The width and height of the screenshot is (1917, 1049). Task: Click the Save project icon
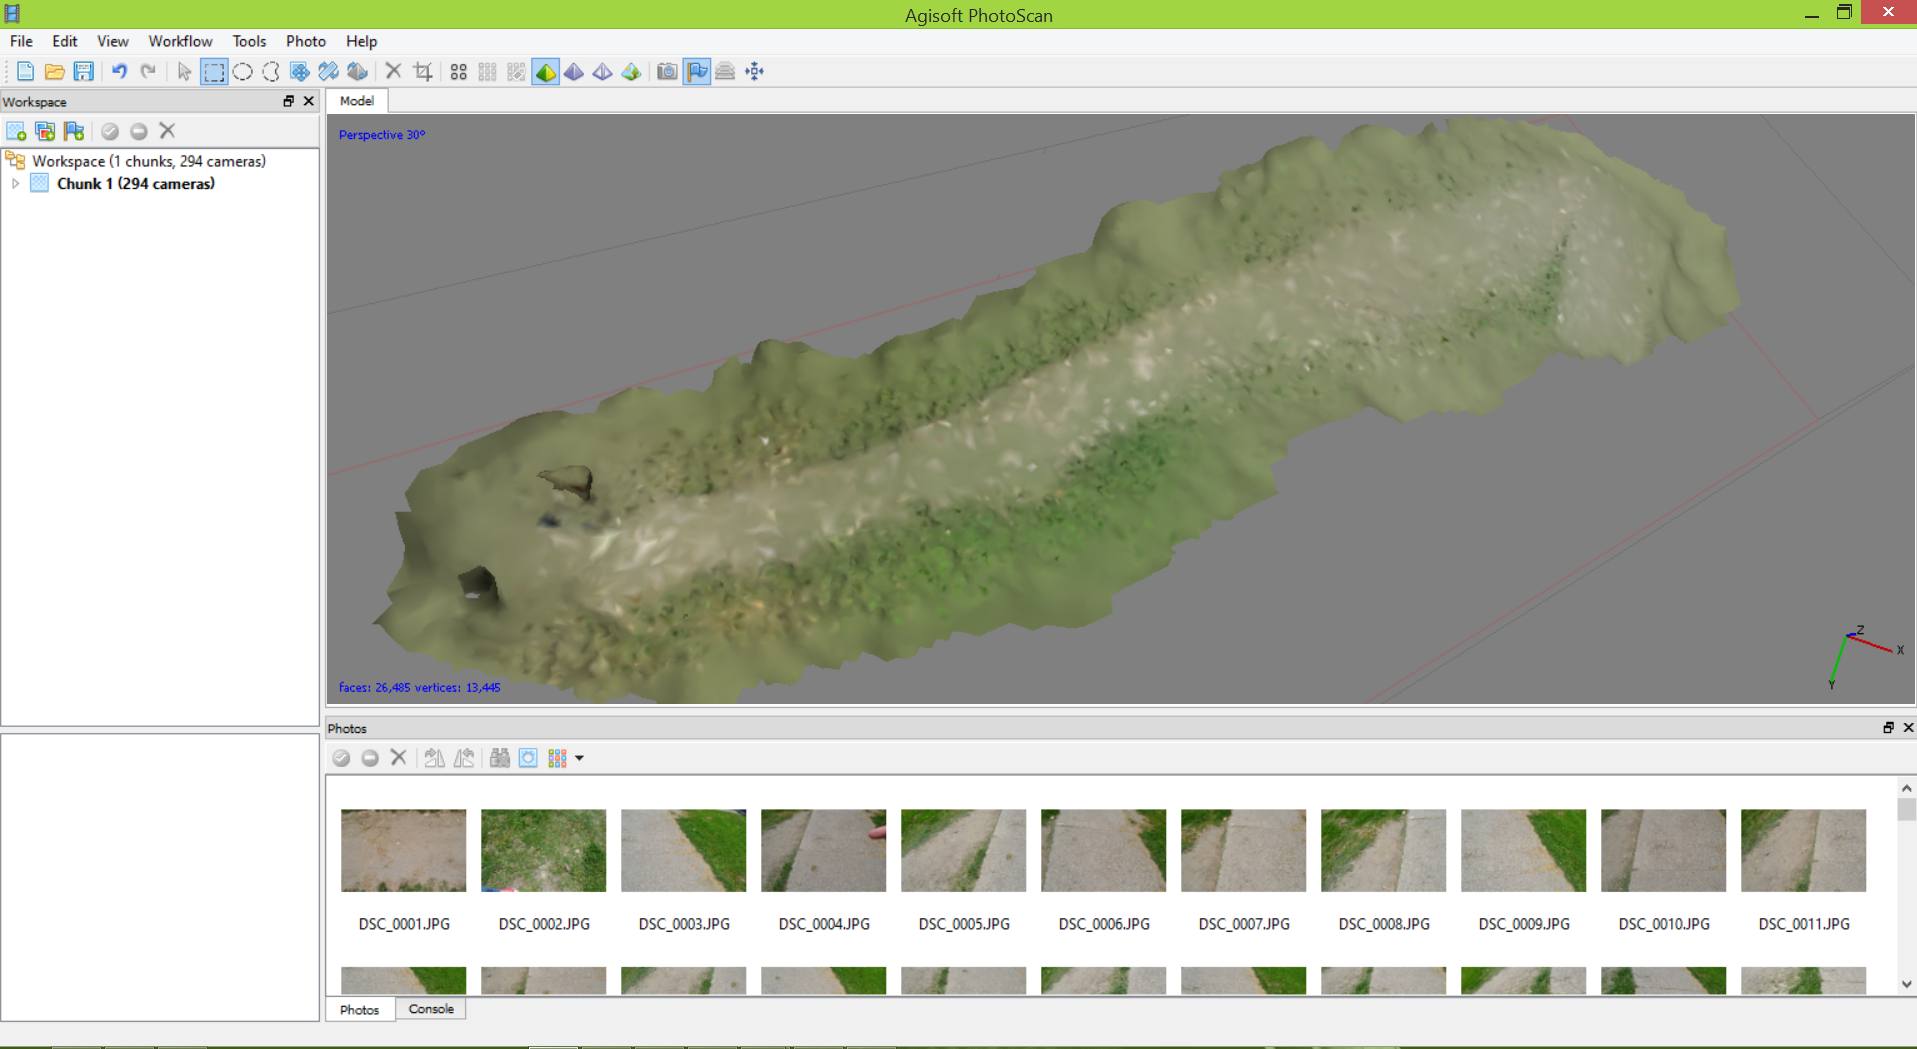84,72
